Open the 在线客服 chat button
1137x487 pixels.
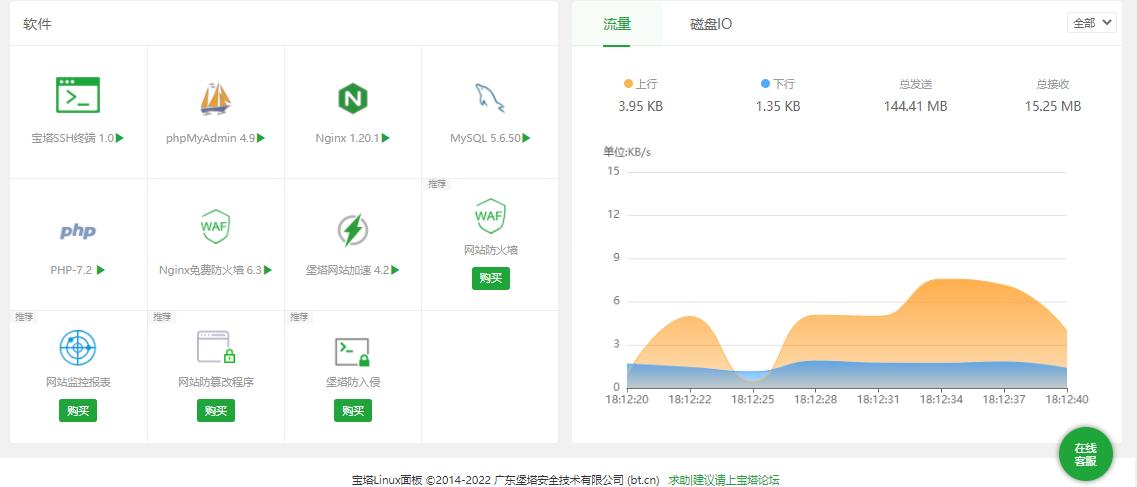click(x=1086, y=454)
